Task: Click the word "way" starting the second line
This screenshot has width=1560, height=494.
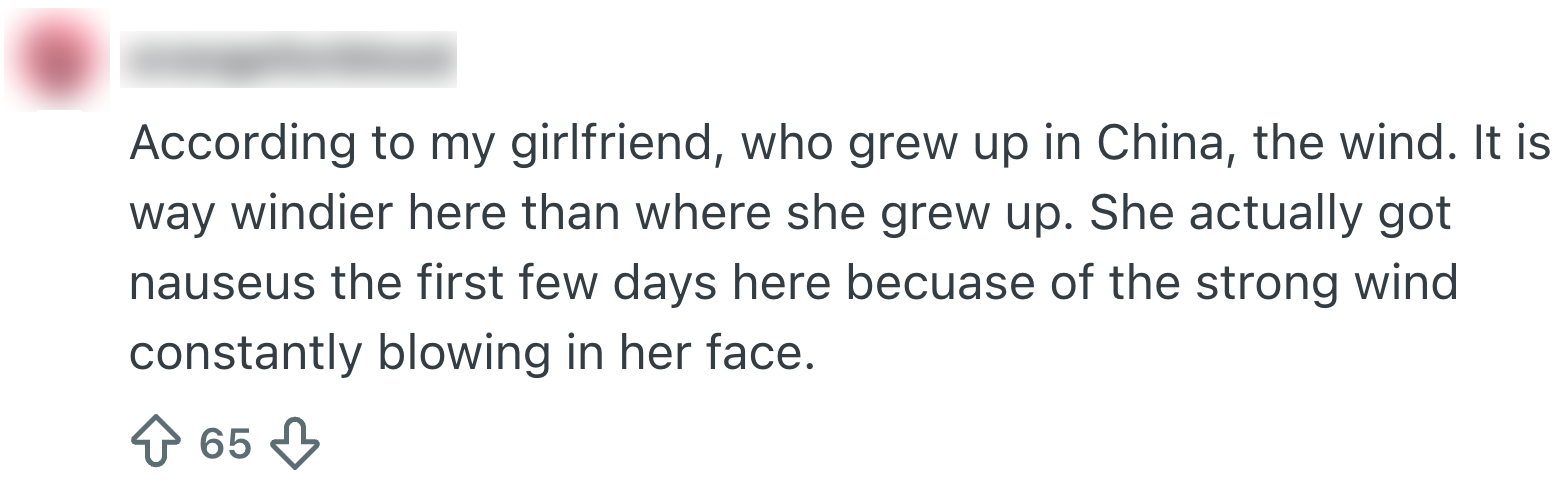Action: point(166,215)
